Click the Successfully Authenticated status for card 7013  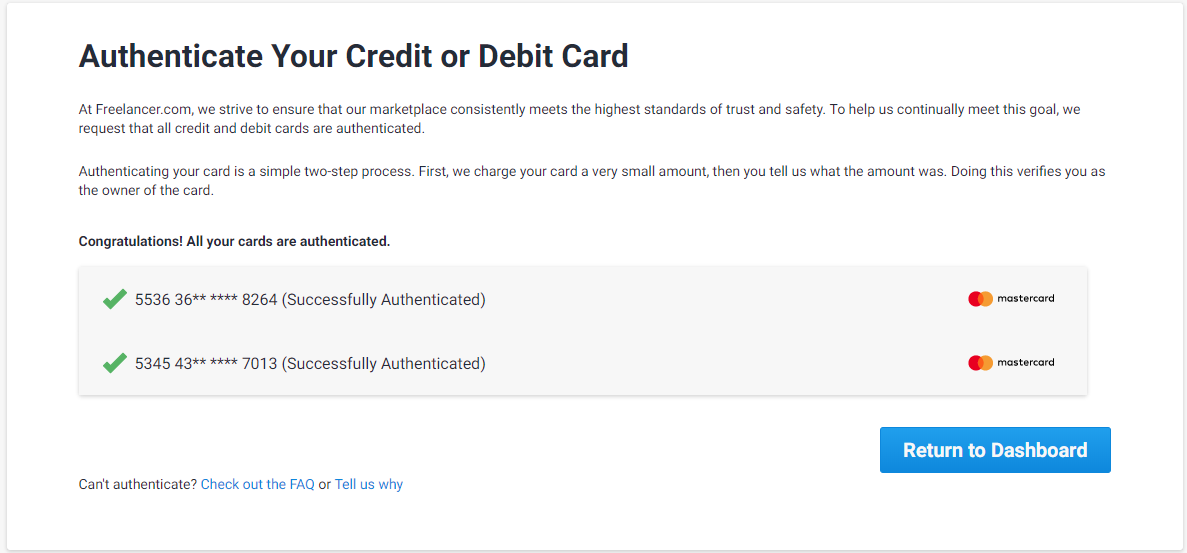pyautogui.click(x=384, y=364)
